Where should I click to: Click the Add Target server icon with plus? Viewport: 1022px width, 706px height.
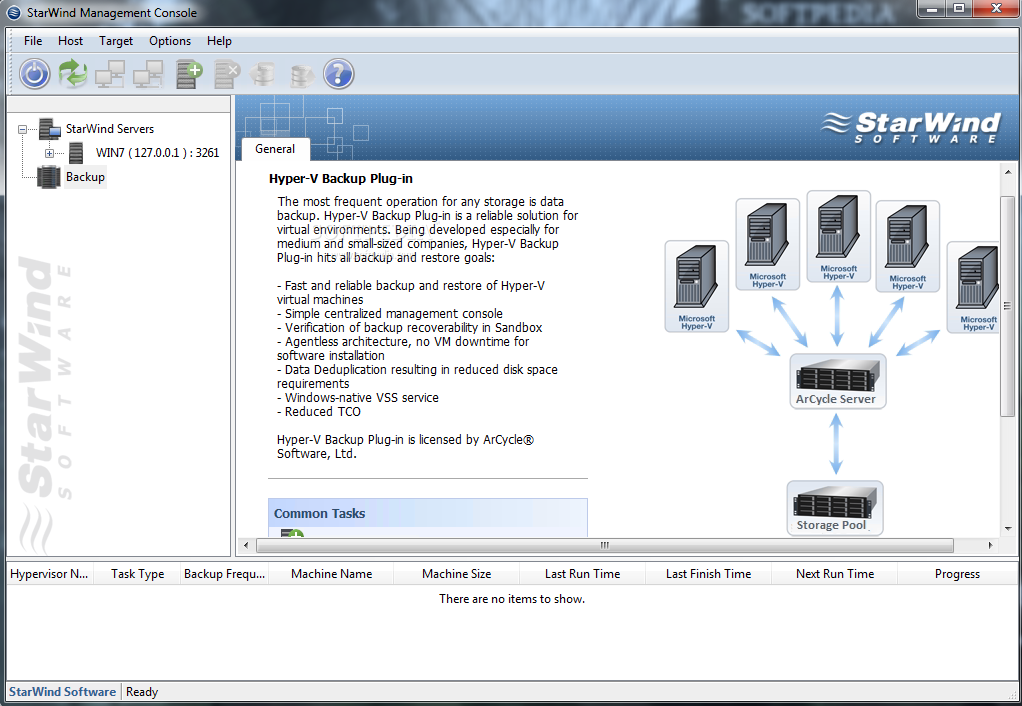pos(189,74)
